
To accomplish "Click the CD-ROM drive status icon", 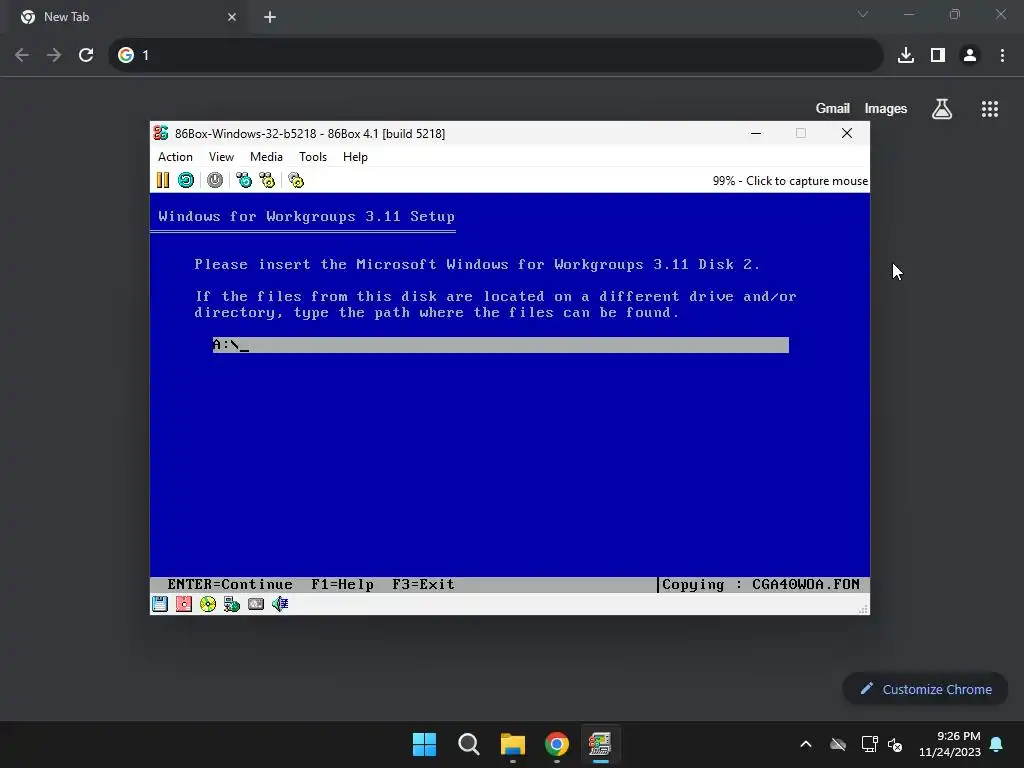I will click(x=208, y=604).
